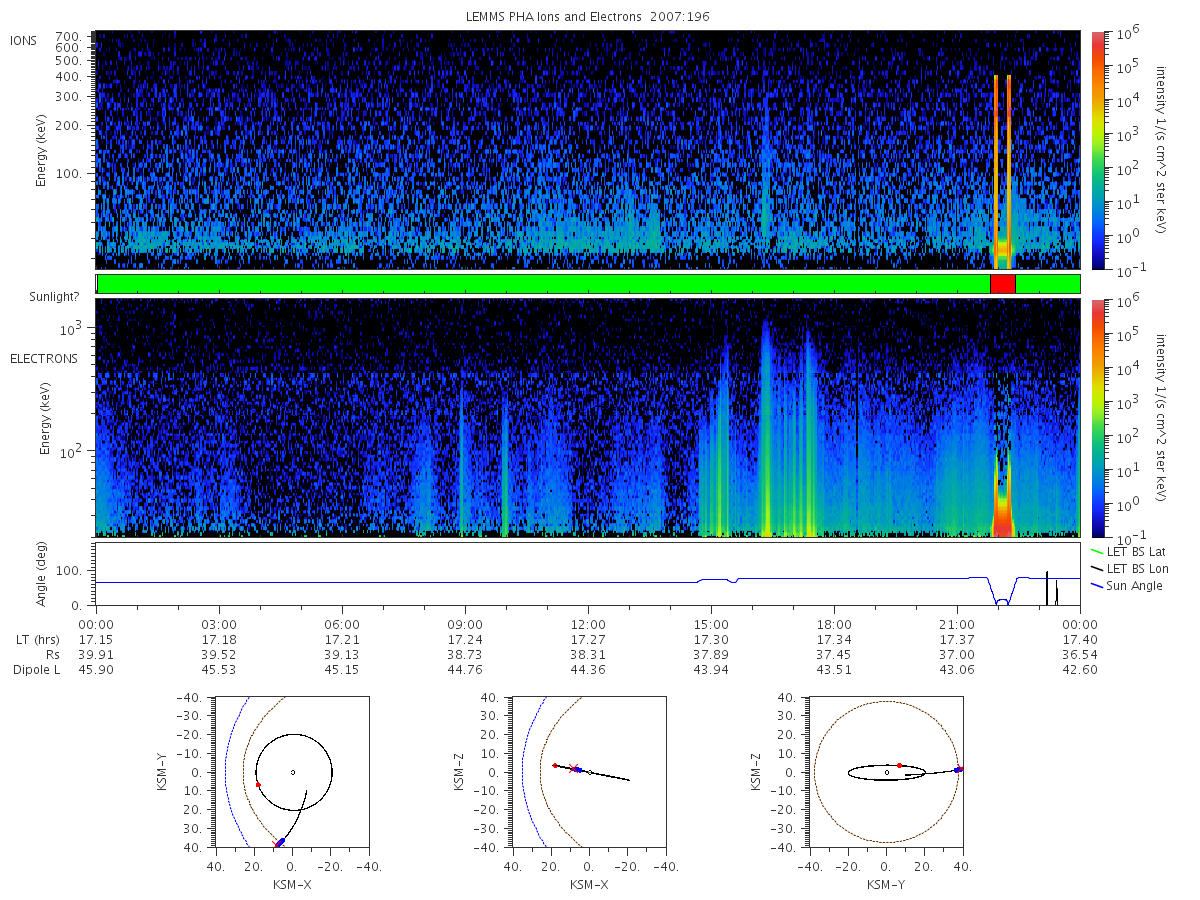The height and width of the screenshot is (900, 1200).
Task: Click the ELECTRONS panel label
Action: point(44,358)
